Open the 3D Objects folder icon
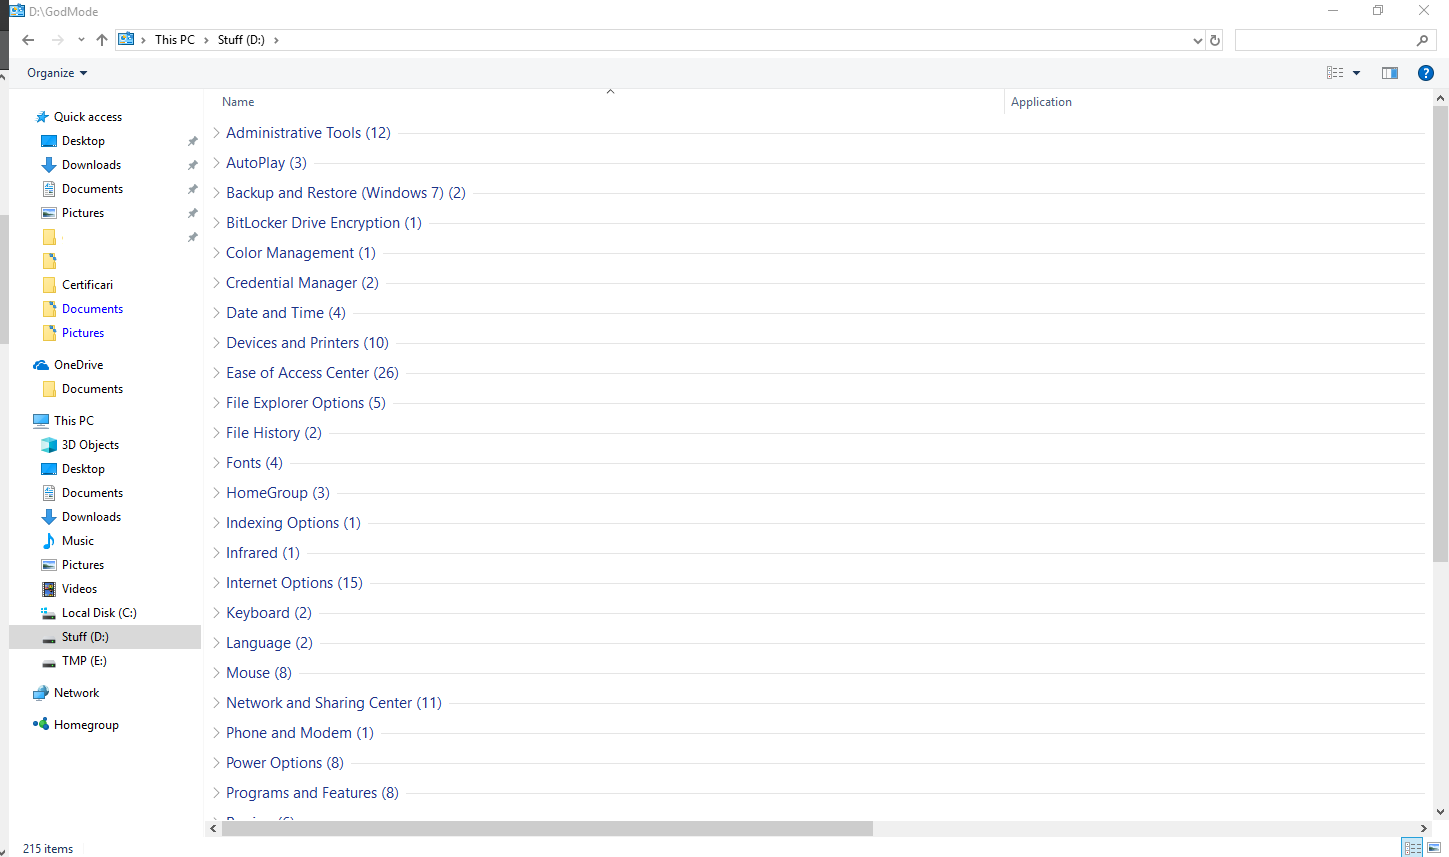The image size is (1449, 857). point(49,445)
